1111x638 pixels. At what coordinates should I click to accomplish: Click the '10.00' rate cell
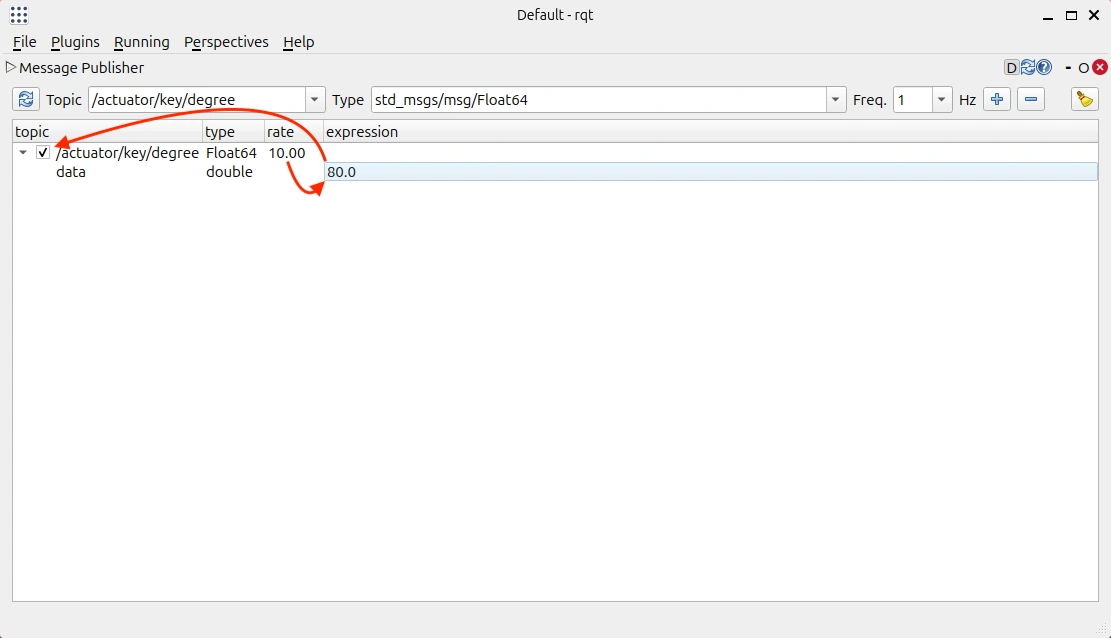click(287, 152)
